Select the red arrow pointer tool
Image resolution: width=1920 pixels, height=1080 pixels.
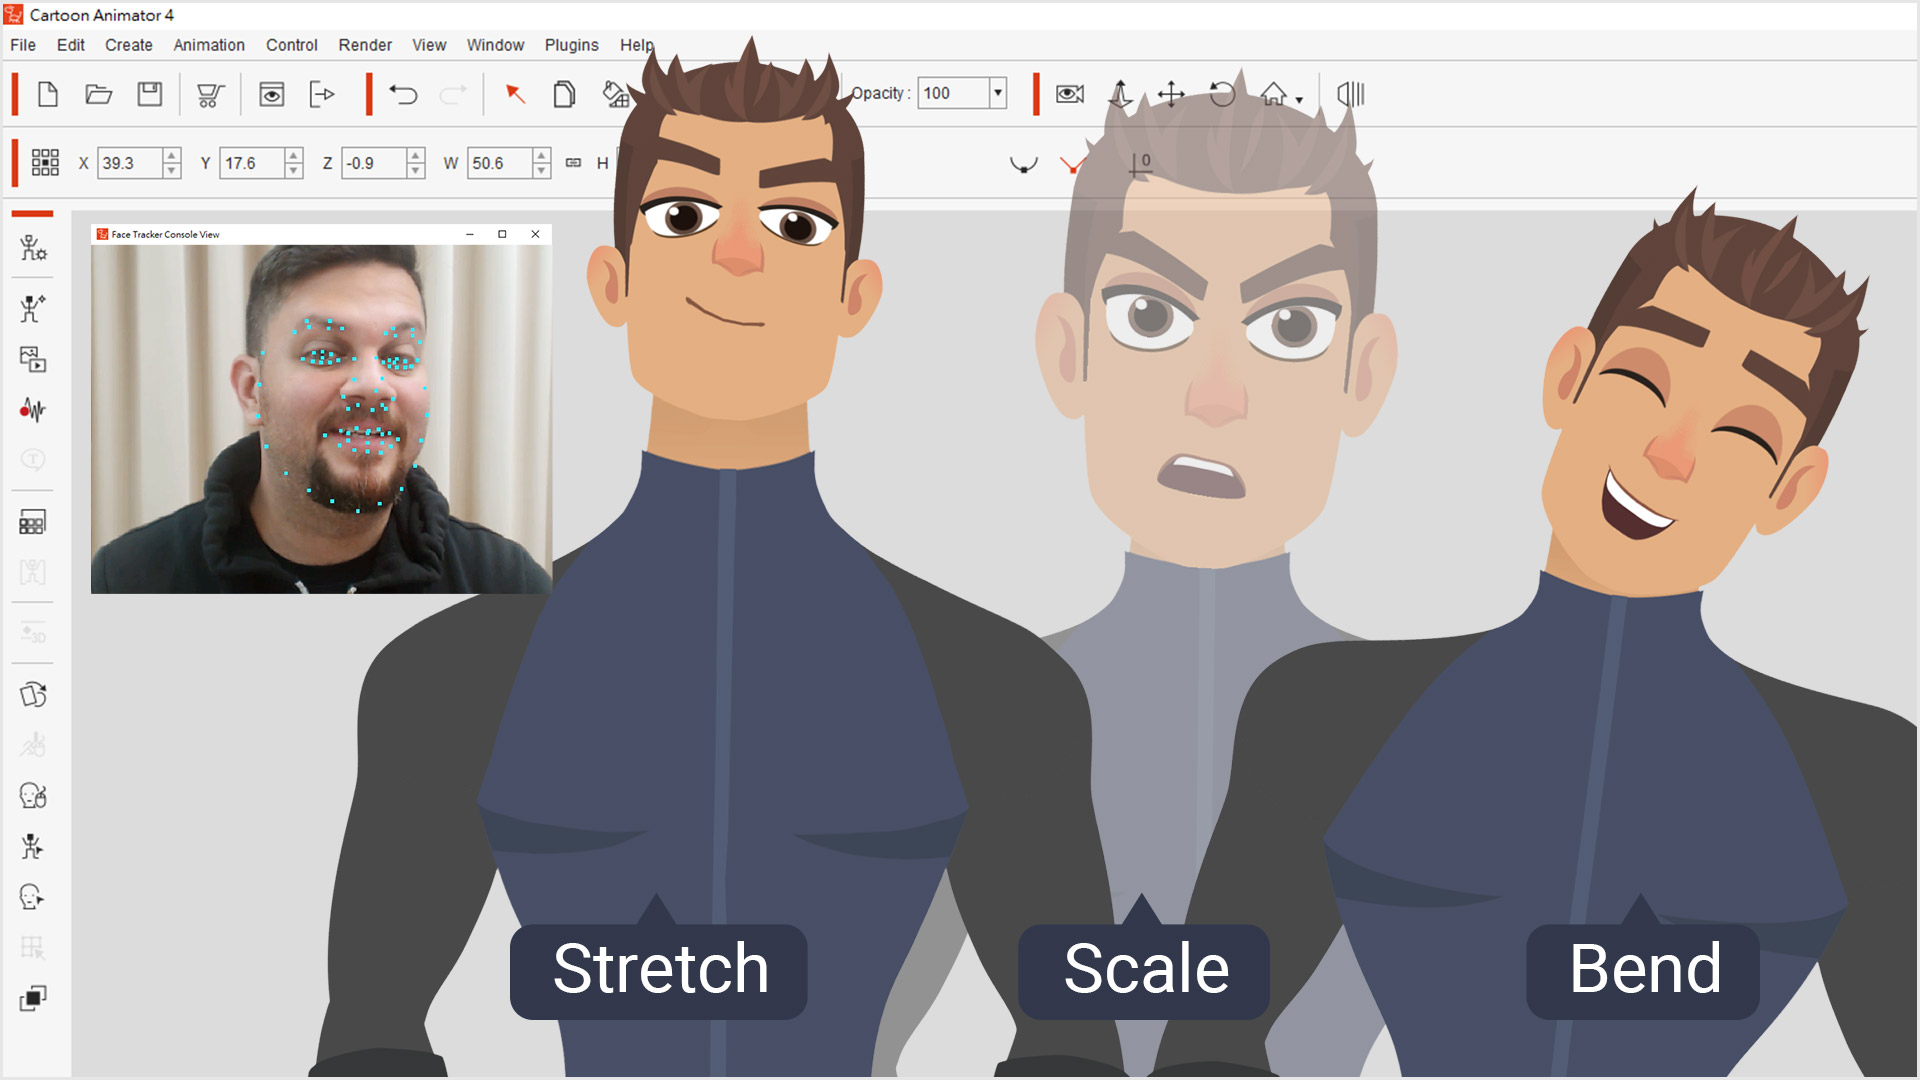coord(515,94)
